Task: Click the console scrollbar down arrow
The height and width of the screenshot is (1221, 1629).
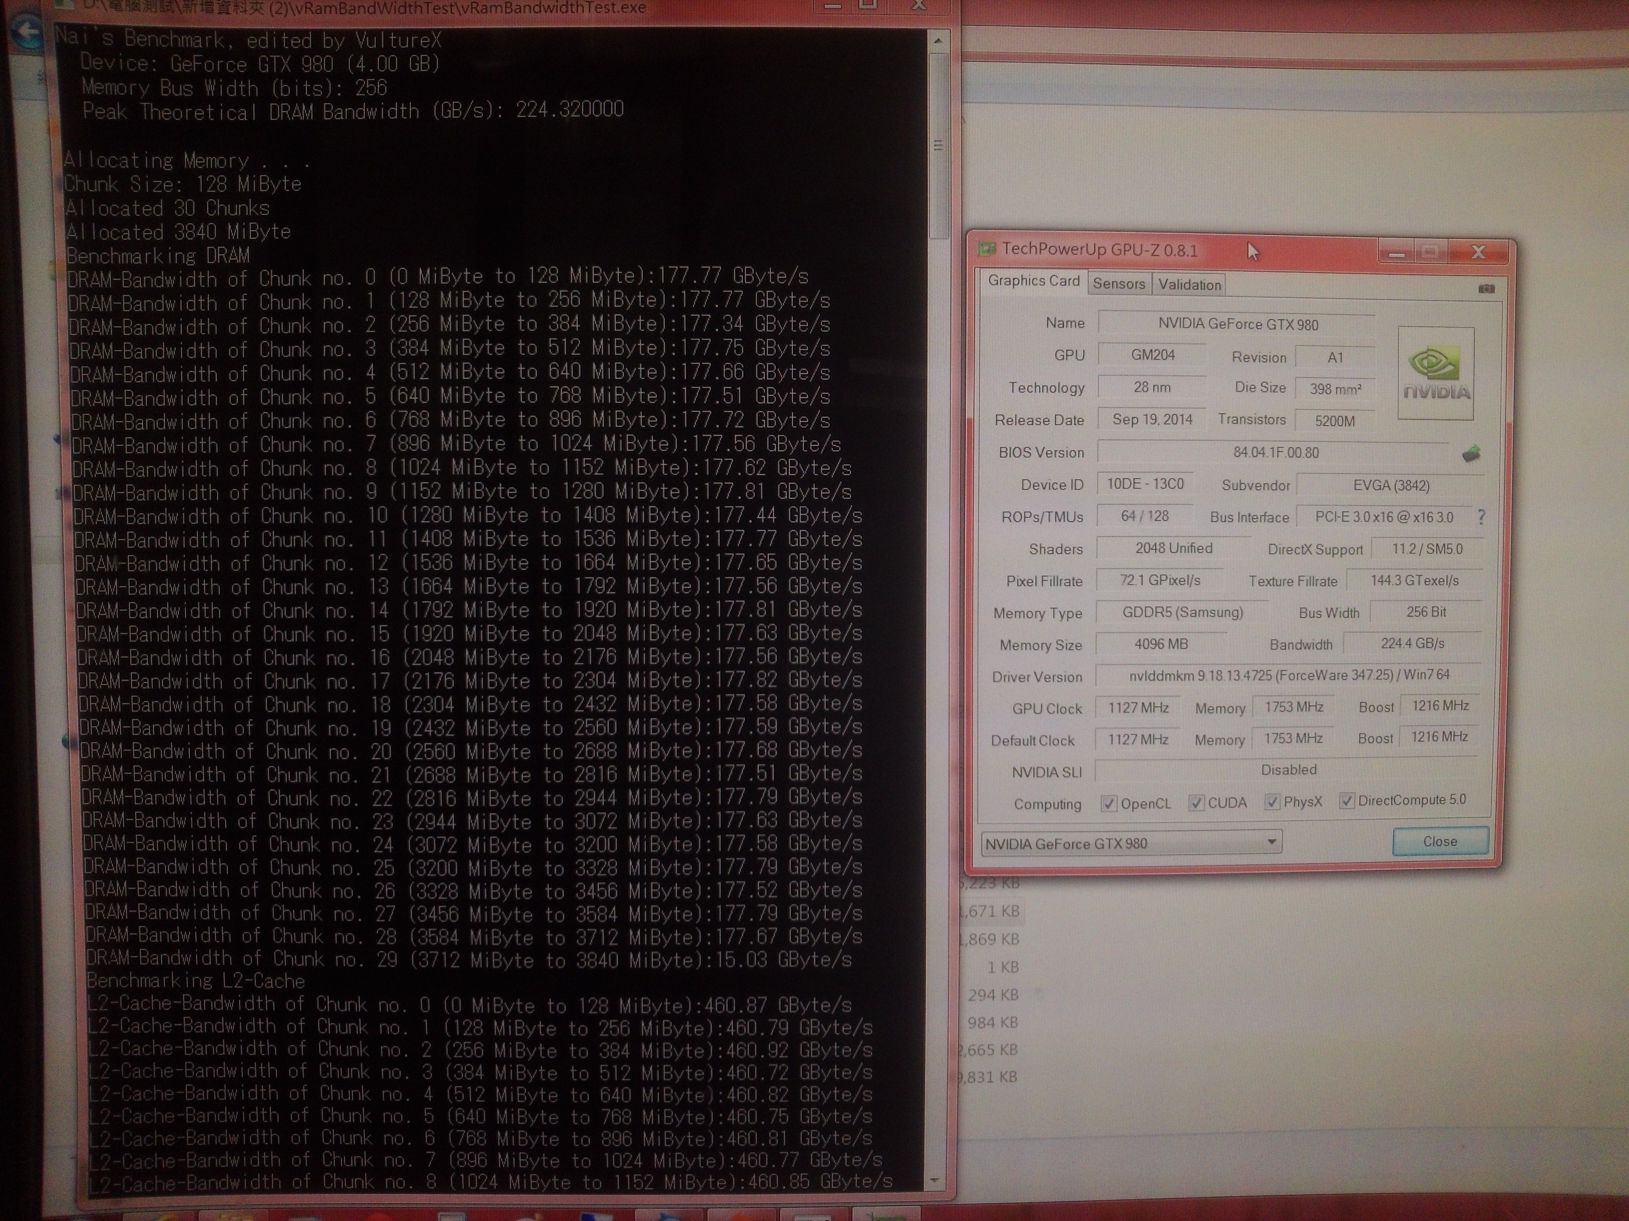Action: [x=935, y=1180]
